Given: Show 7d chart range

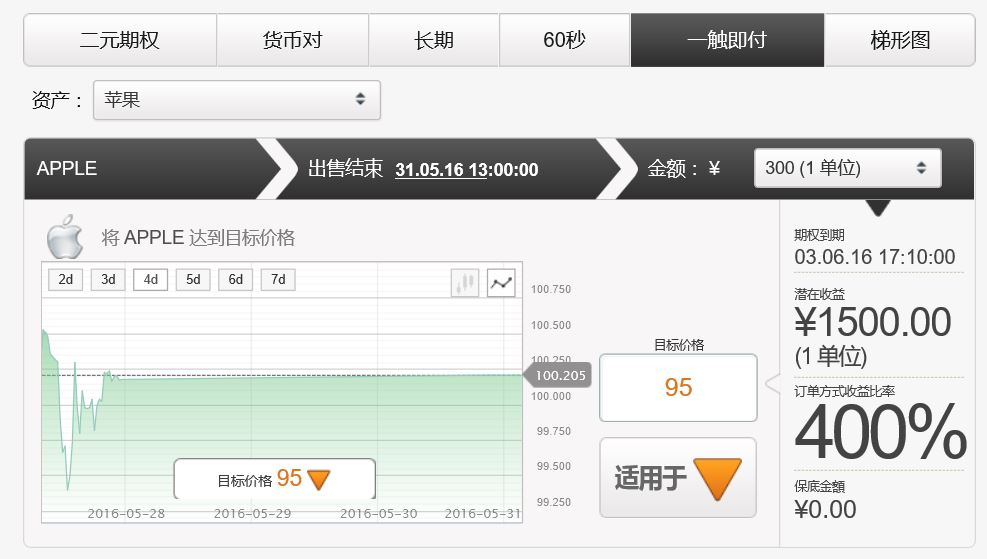Looking at the screenshot, I should pyautogui.click(x=278, y=280).
